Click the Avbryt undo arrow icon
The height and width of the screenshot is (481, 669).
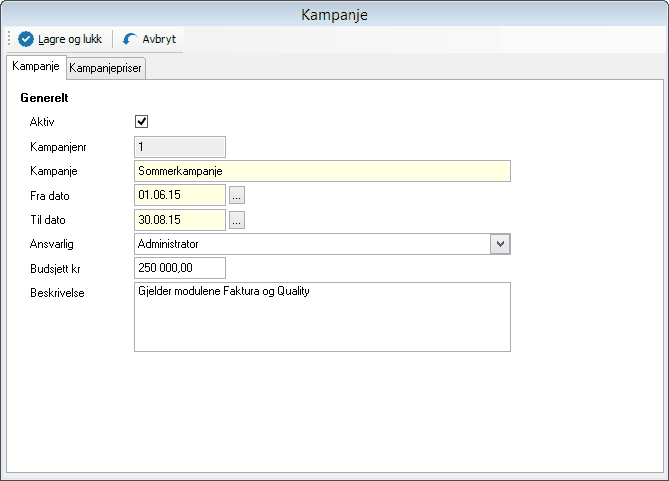[x=130, y=39]
